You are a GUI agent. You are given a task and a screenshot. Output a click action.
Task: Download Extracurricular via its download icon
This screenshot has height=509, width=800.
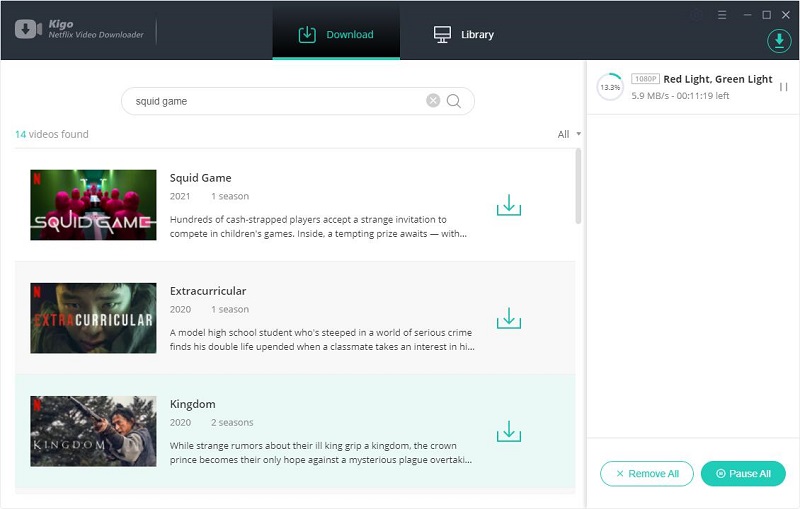(509, 318)
